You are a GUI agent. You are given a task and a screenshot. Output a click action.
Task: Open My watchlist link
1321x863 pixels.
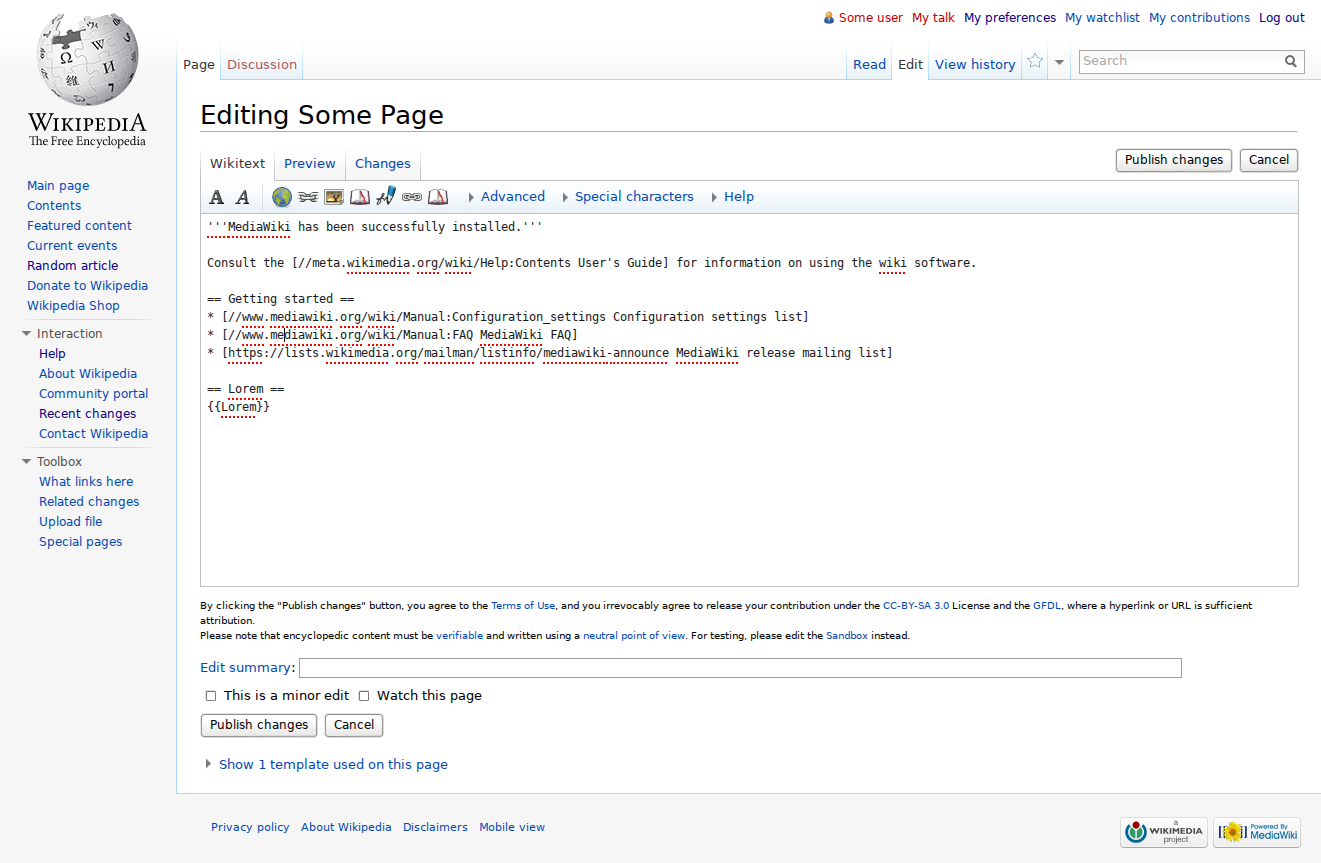1102,18
